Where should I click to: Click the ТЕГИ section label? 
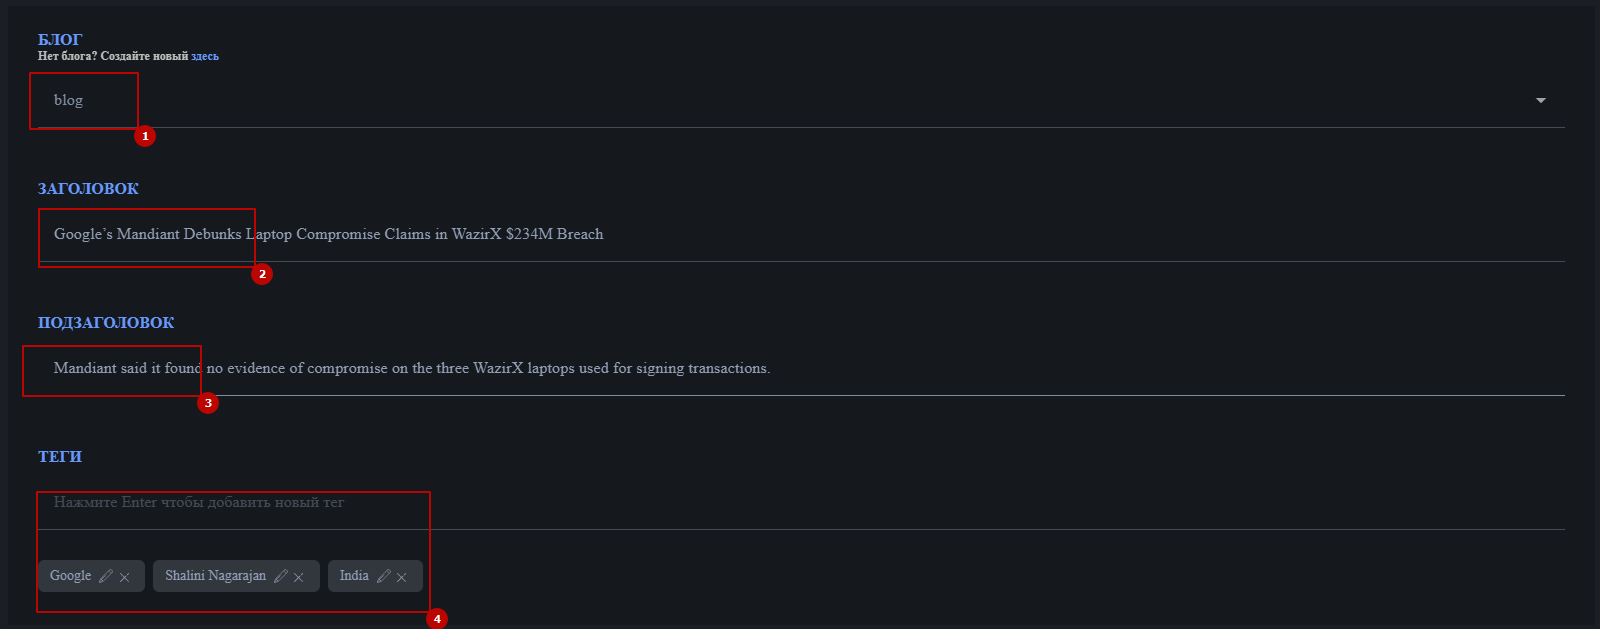[x=60, y=457]
